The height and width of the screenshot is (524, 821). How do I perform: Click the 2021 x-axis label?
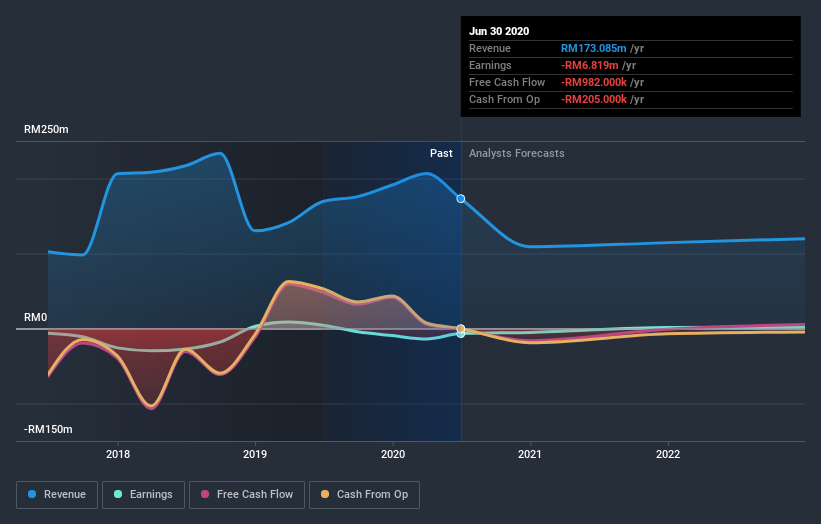pos(530,454)
